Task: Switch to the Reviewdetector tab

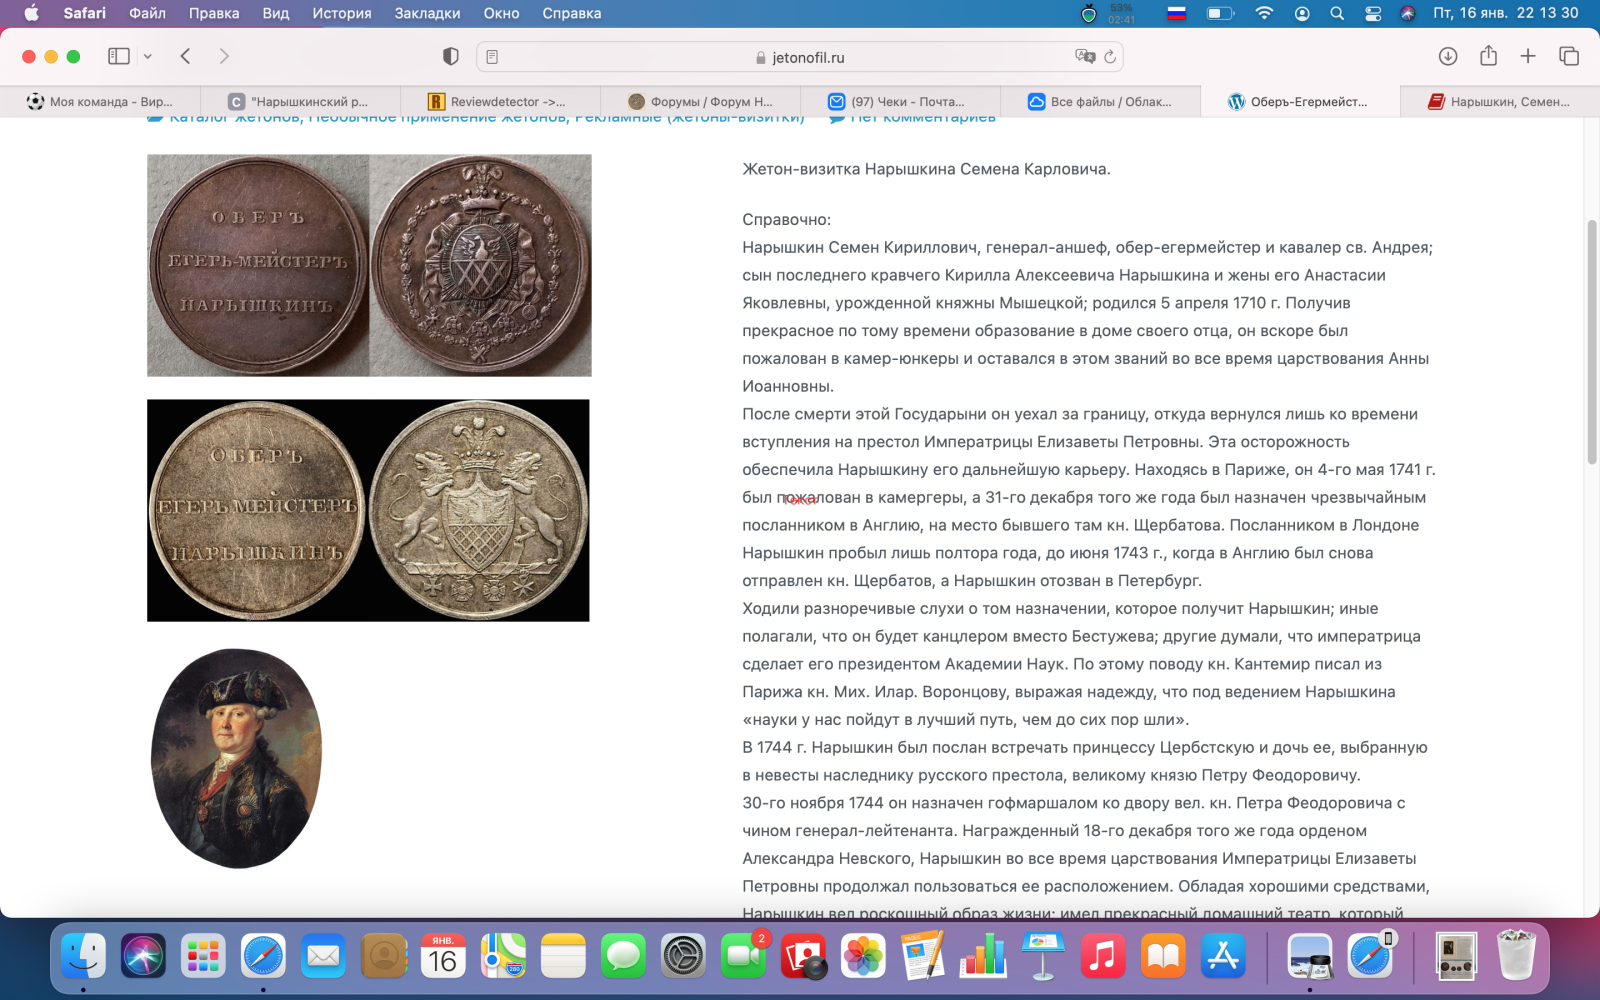Action: coord(500,101)
